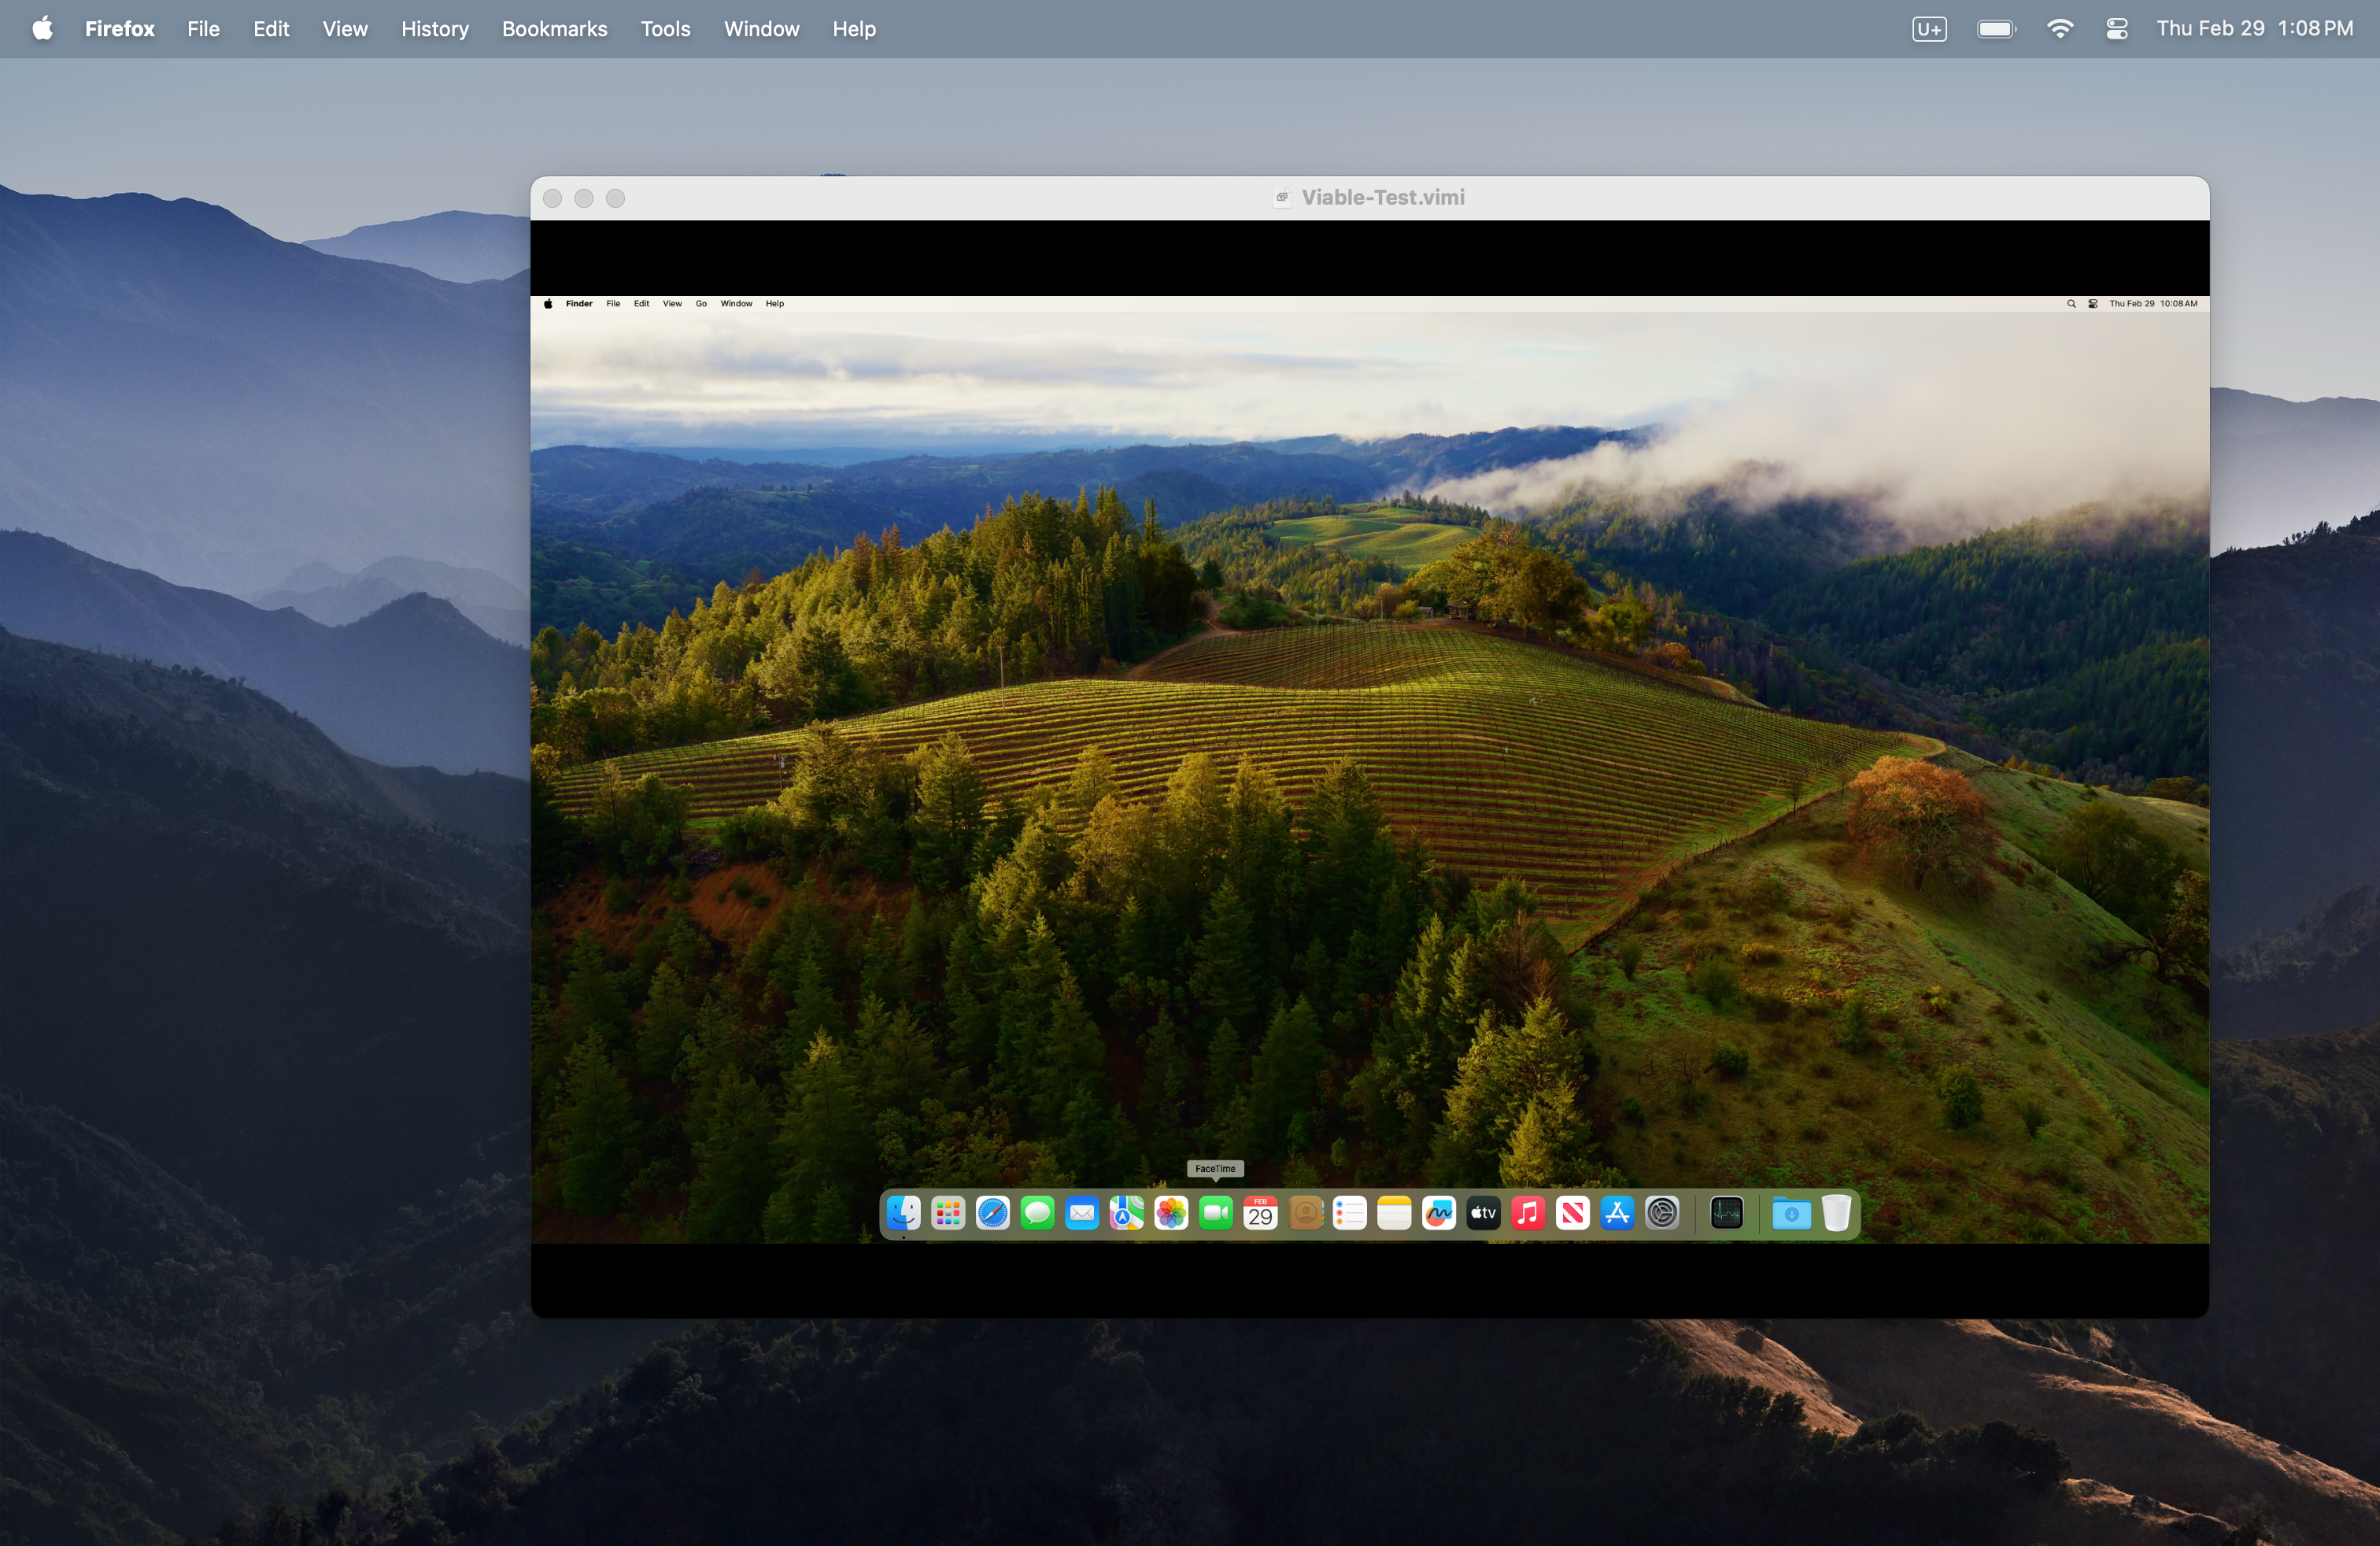Launch Freeform from the VM dock
Viewport: 2380px width, 1546px height.
tap(1439, 1214)
